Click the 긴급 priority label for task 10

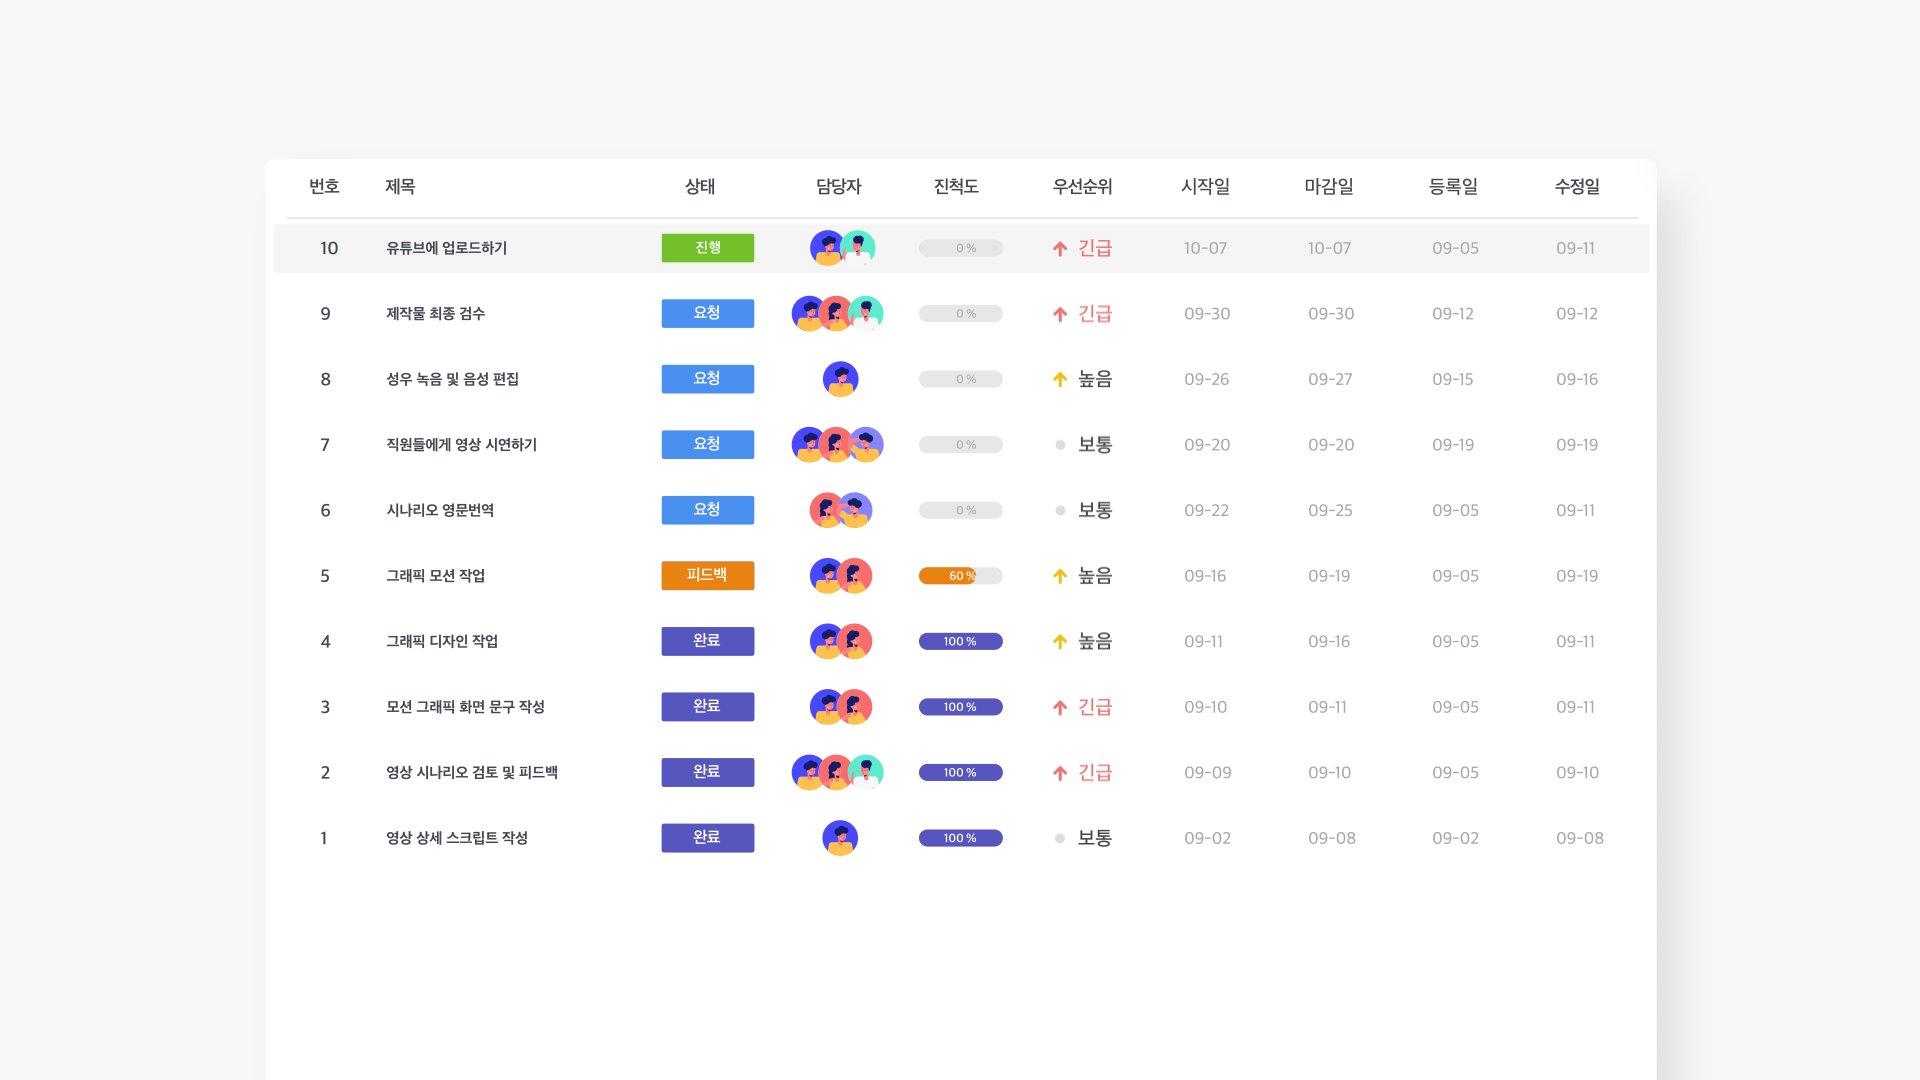[1095, 248]
